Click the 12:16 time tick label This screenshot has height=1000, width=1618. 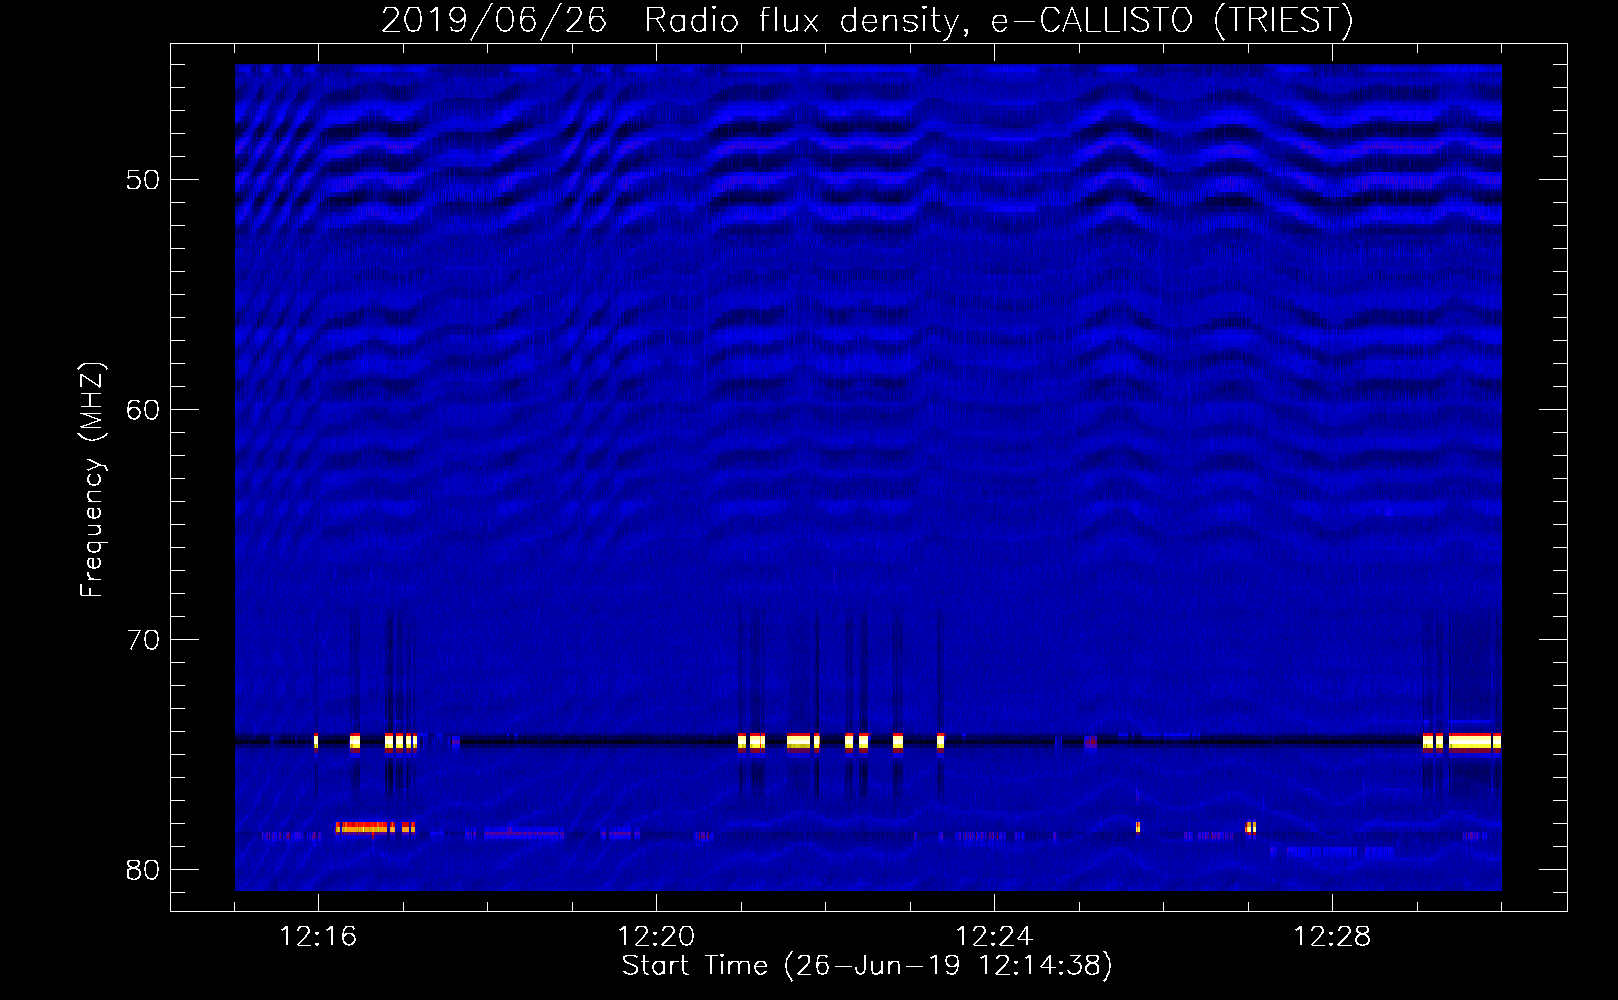click(318, 937)
